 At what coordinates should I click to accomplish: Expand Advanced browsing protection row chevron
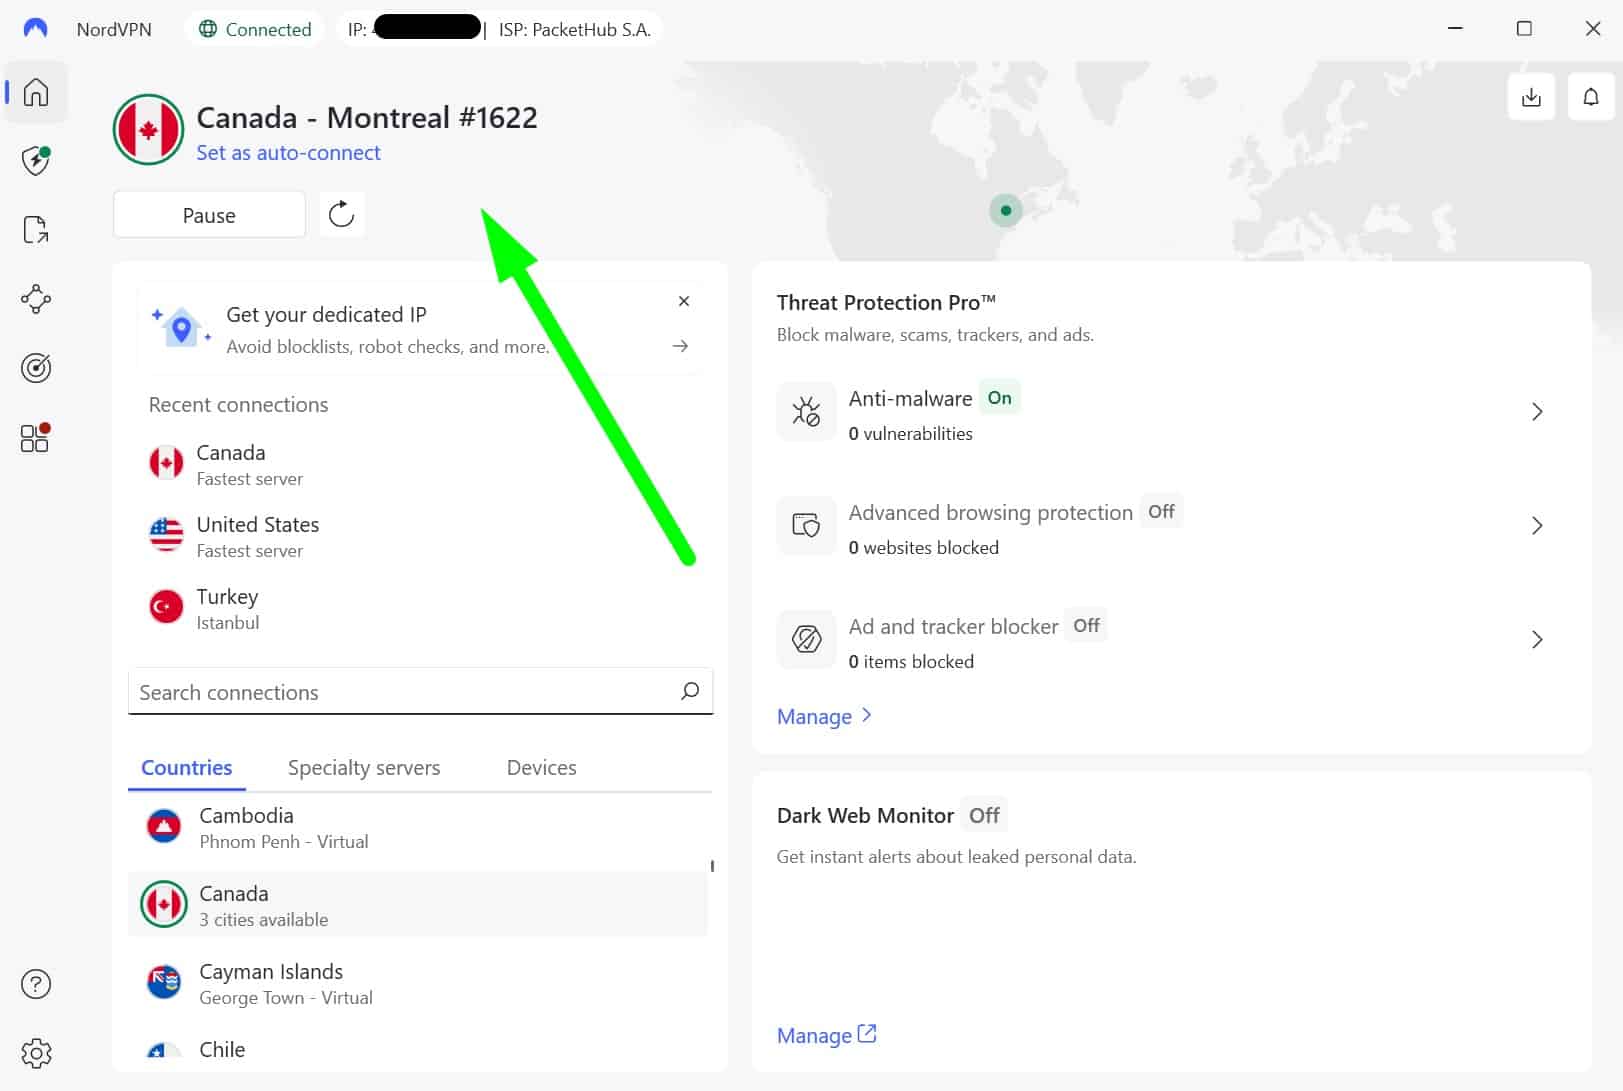(1537, 526)
